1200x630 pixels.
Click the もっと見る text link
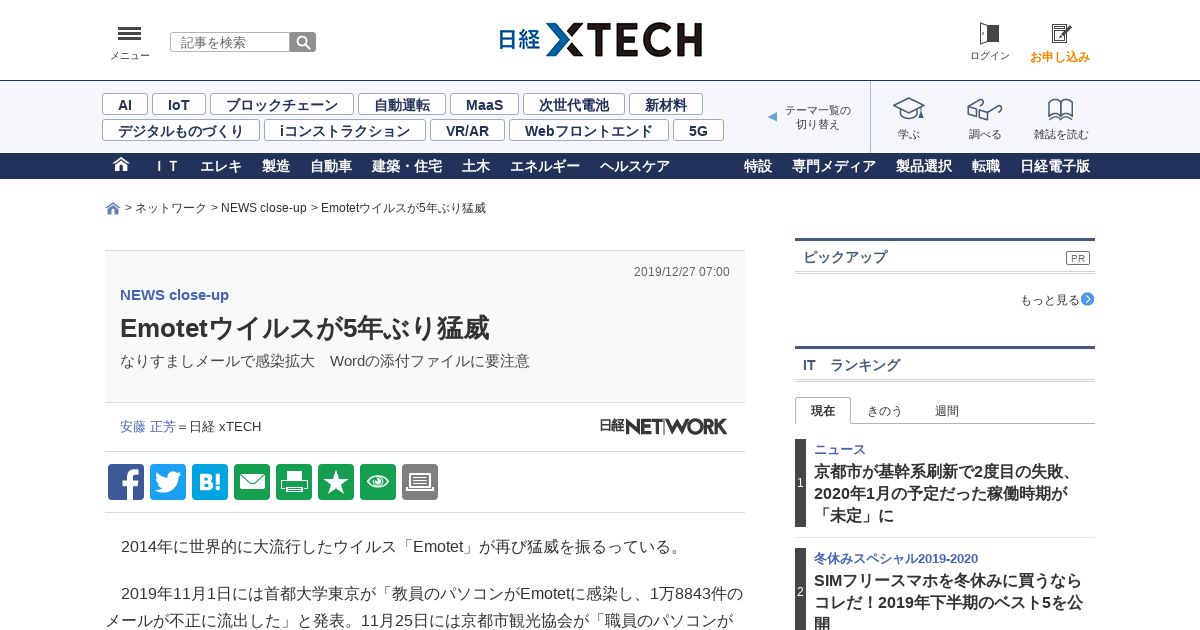[x=1050, y=300]
